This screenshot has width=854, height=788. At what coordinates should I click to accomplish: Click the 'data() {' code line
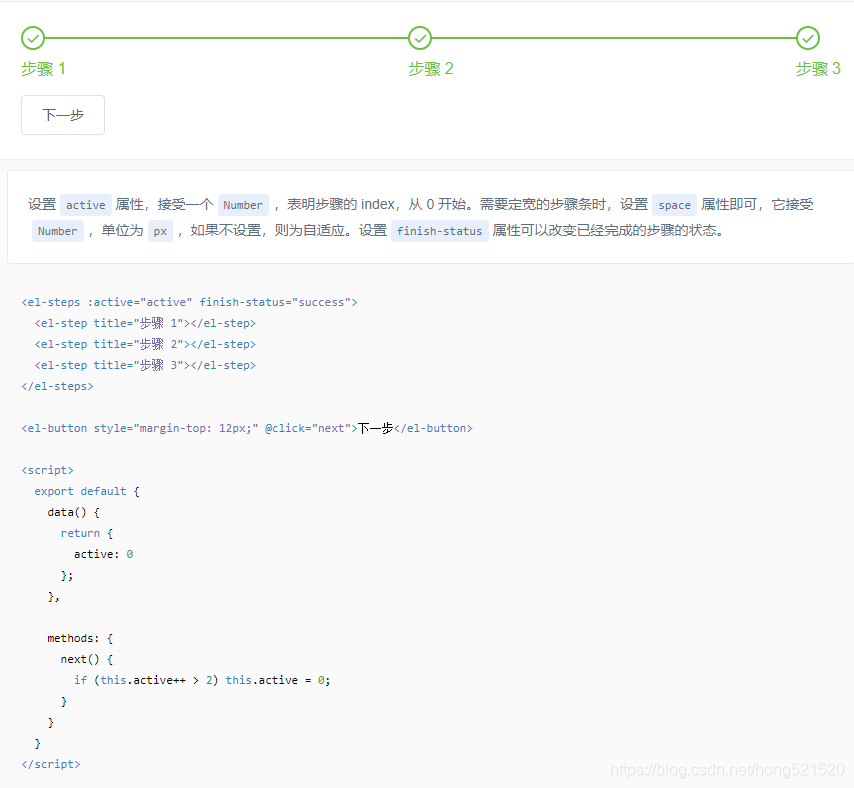[74, 512]
